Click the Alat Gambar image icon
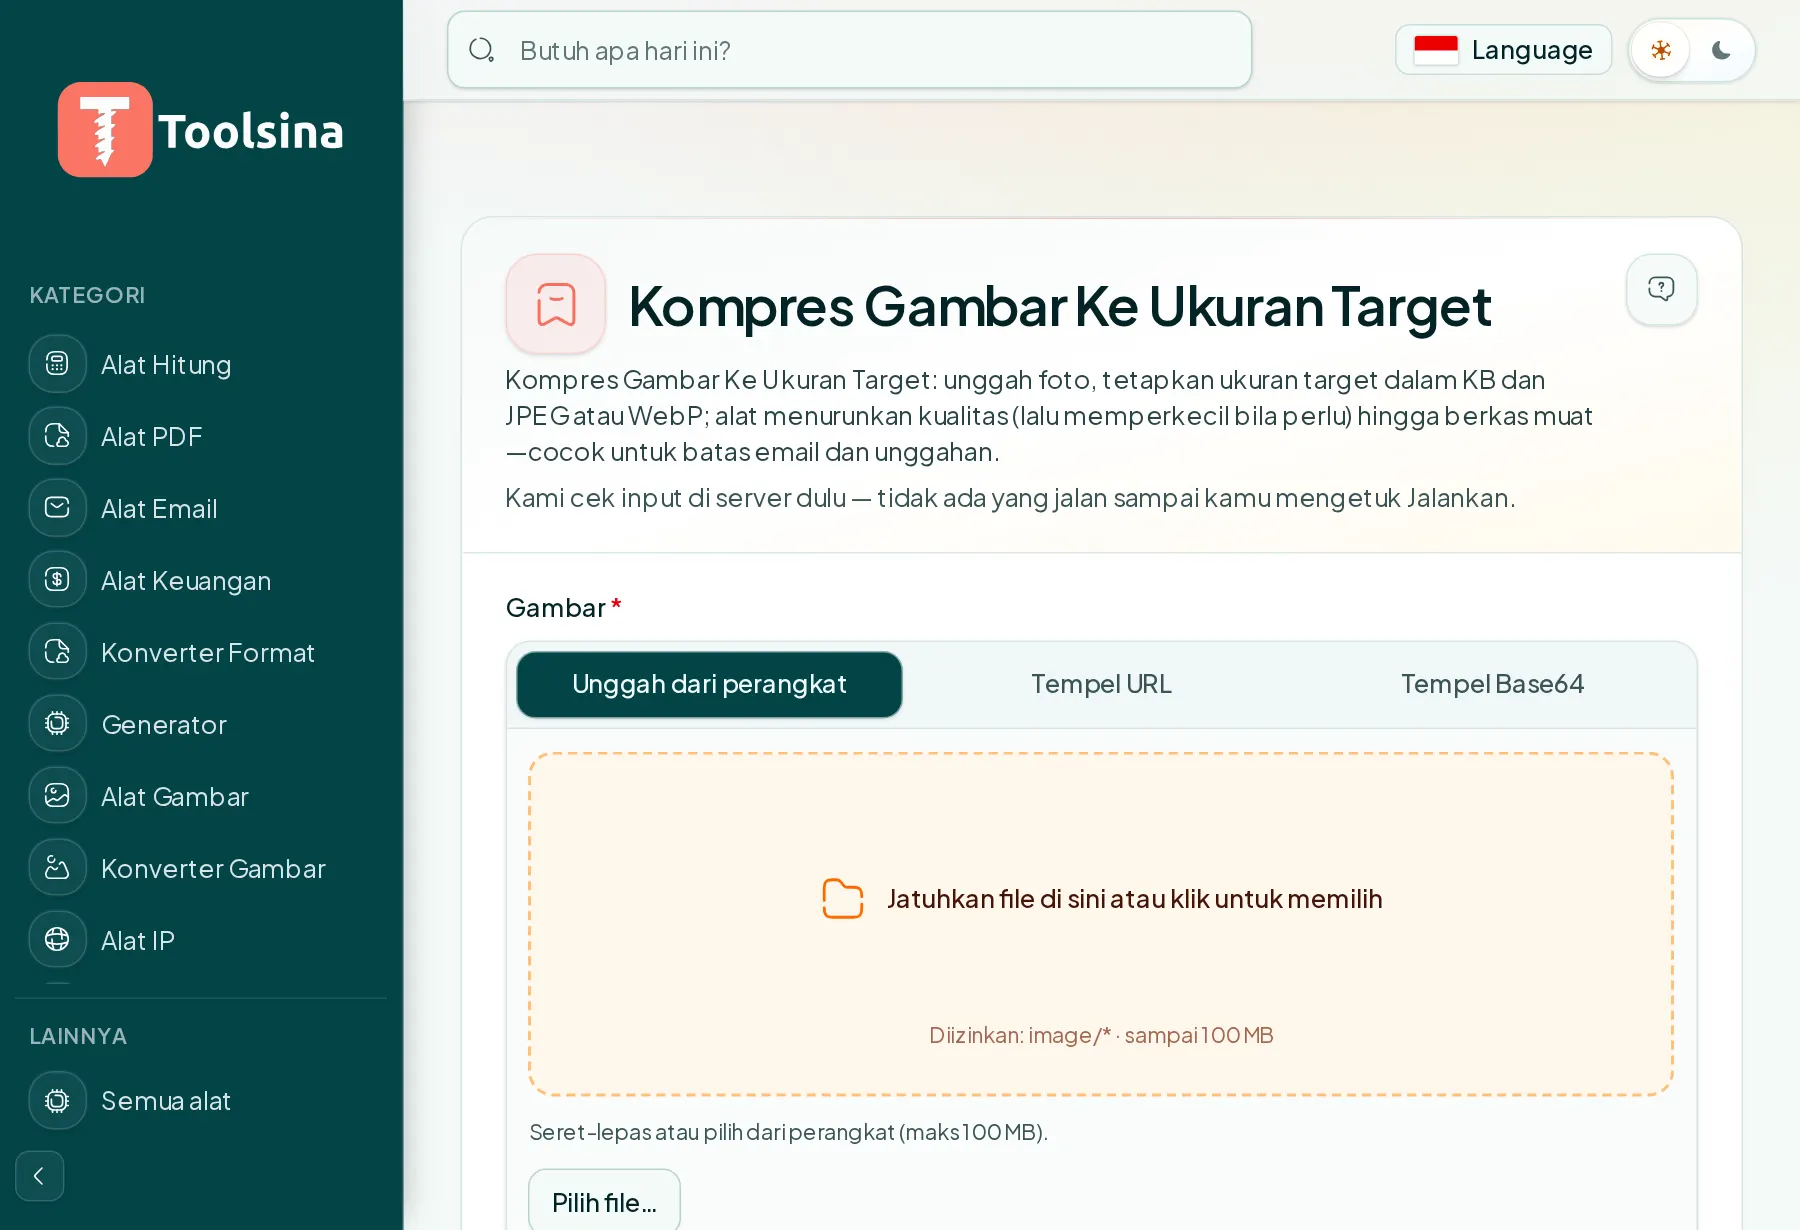This screenshot has width=1800, height=1230. click(x=58, y=796)
